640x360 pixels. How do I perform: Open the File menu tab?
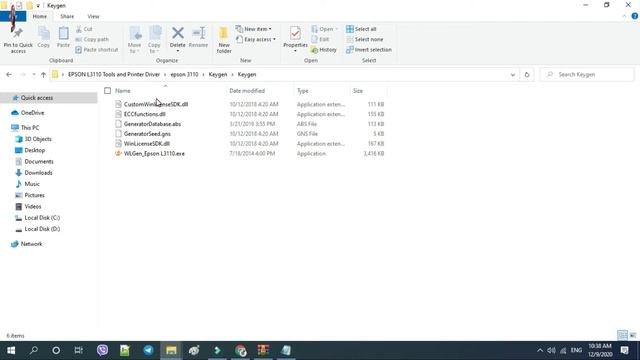13,16
